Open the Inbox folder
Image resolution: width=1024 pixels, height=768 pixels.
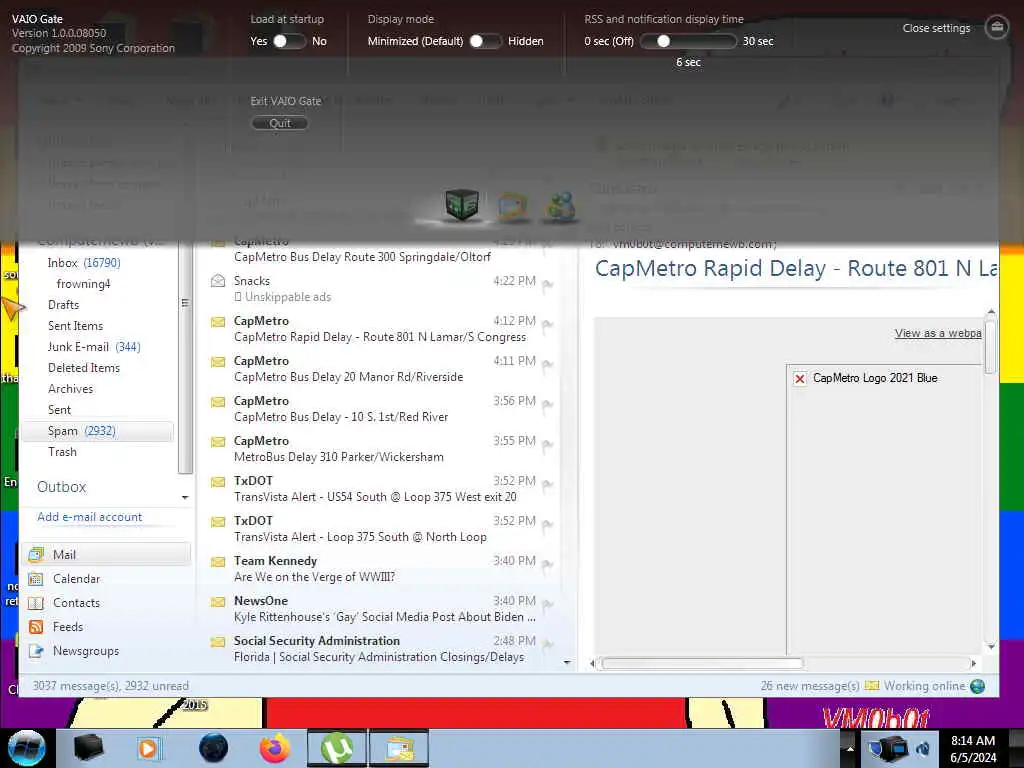point(84,263)
